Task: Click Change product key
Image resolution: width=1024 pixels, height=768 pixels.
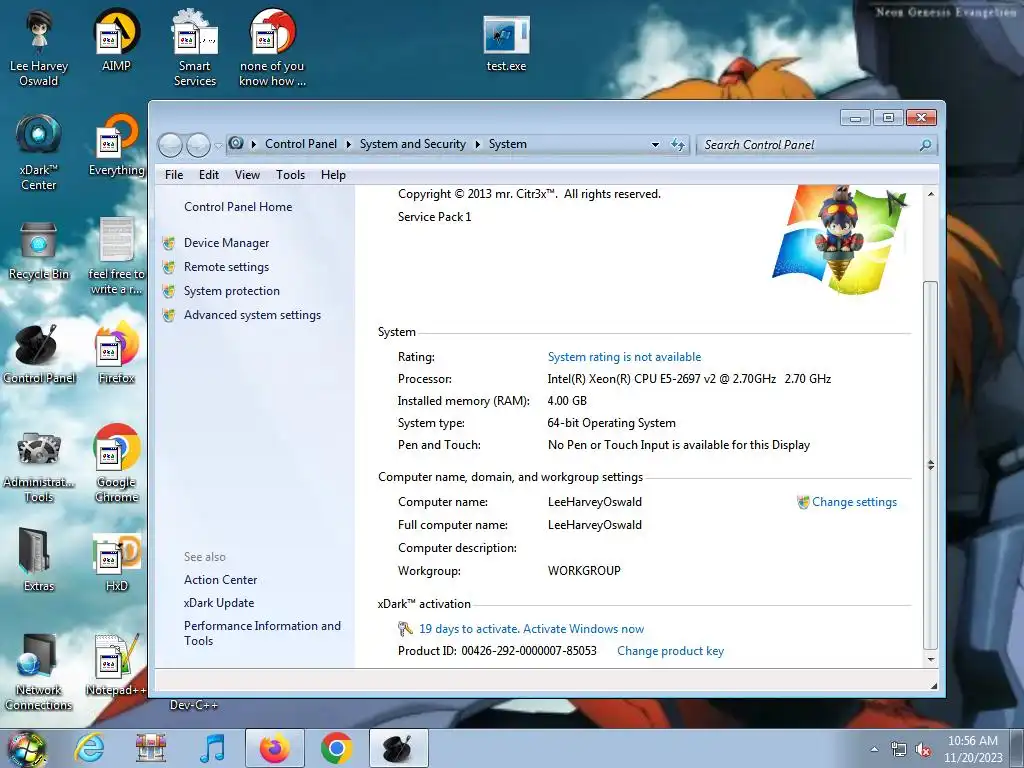Action: click(671, 651)
